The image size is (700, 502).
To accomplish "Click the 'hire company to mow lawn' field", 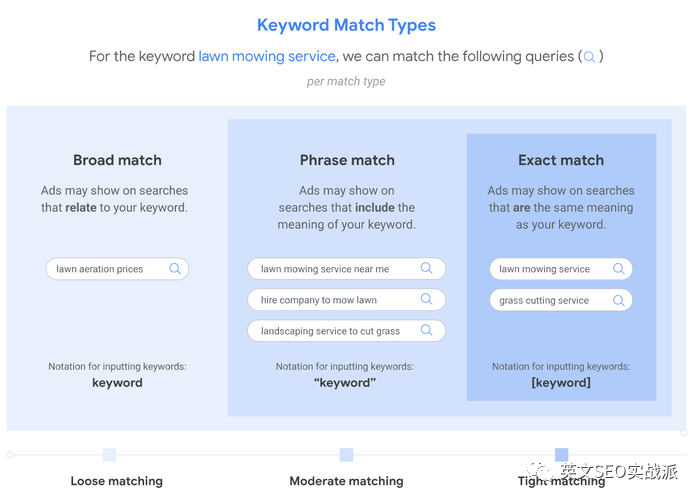I will pos(346,299).
